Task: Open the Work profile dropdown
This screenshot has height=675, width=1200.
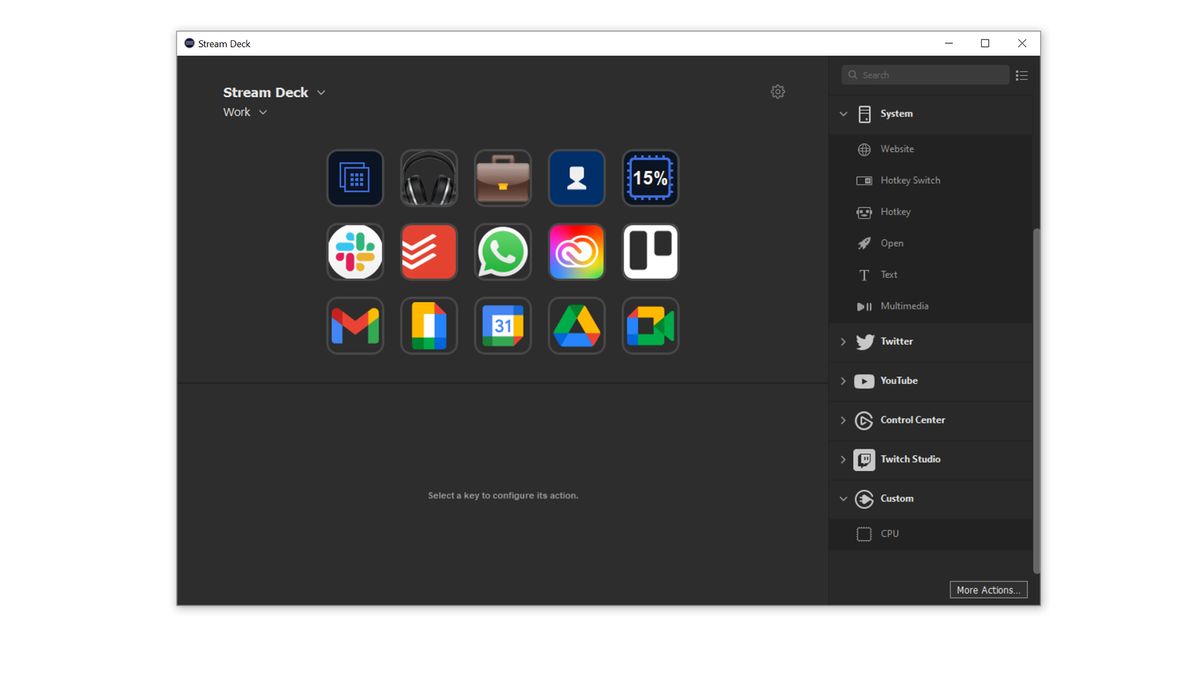Action: (x=246, y=112)
